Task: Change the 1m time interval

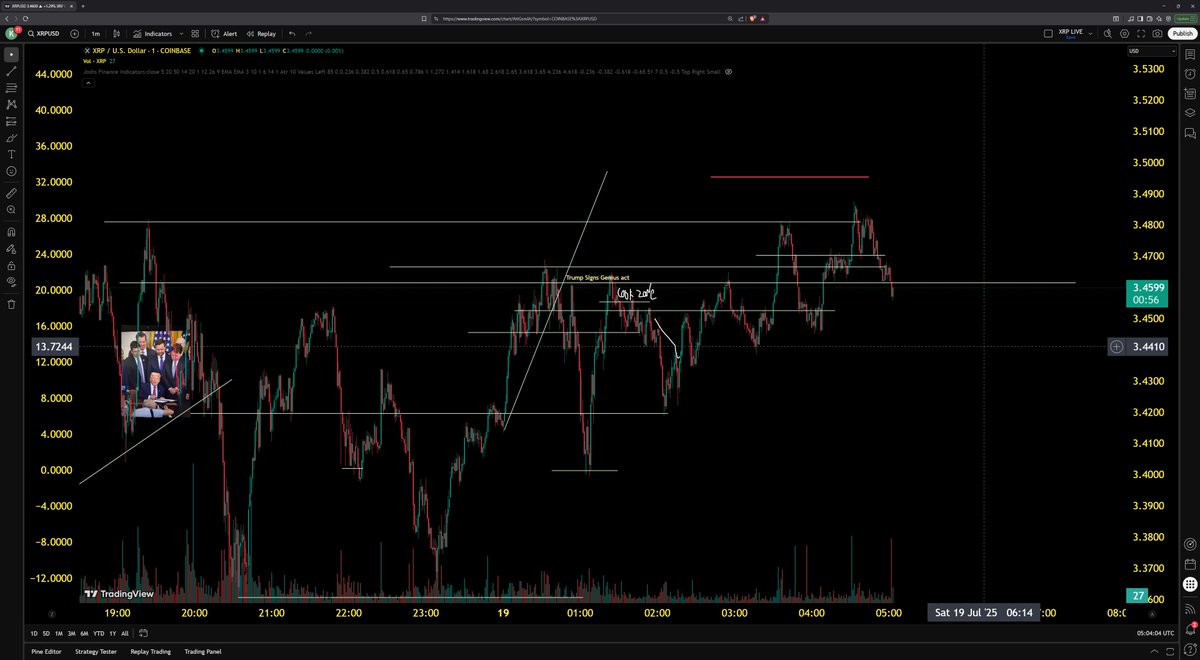Action: (x=96, y=34)
